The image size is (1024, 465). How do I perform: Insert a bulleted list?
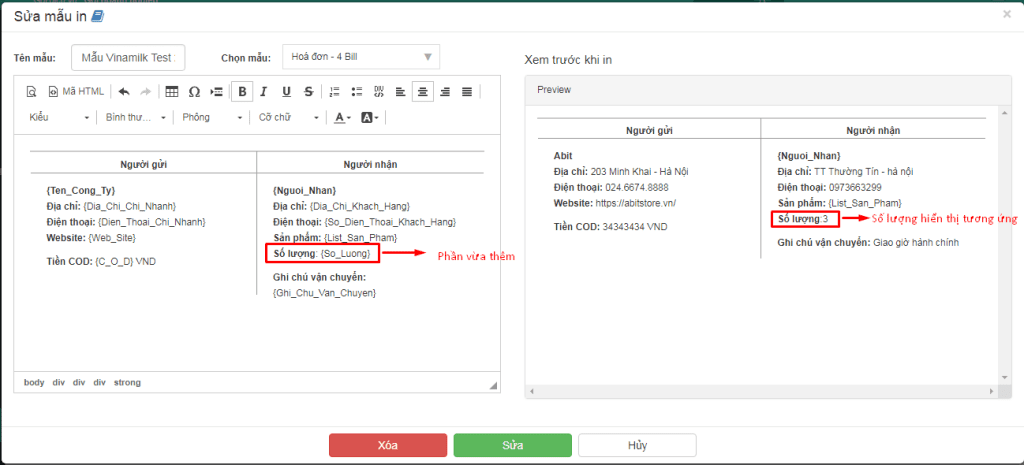357,92
